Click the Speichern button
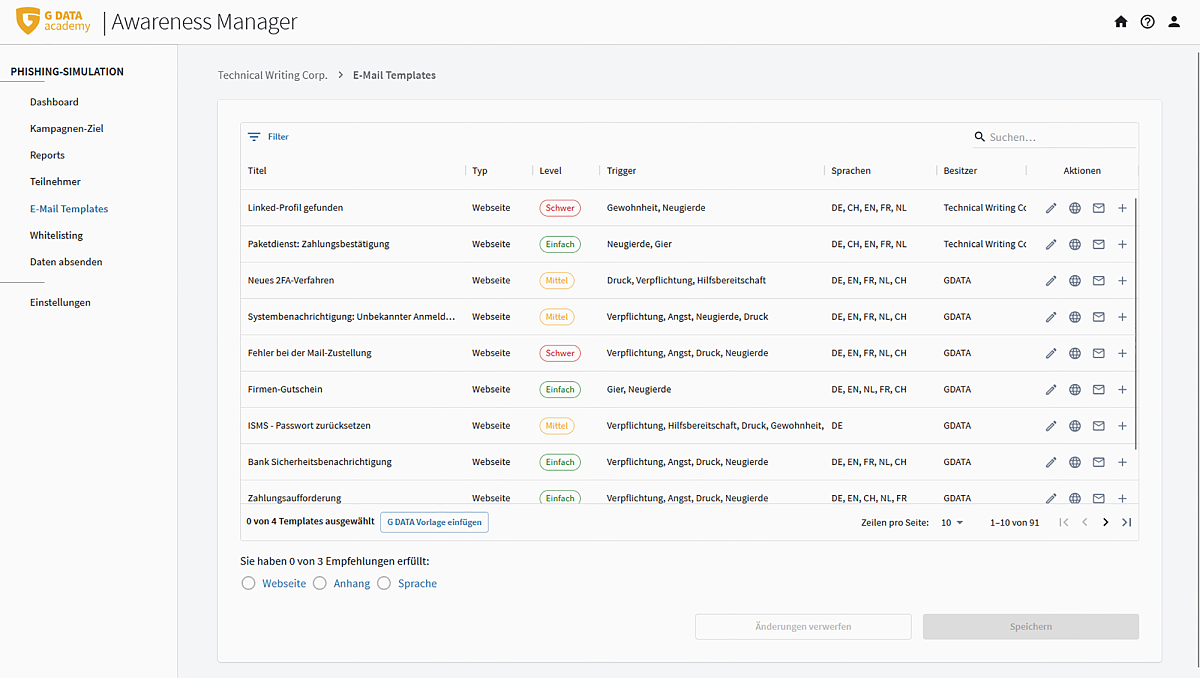Image resolution: width=1200 pixels, height=678 pixels. tap(1031, 627)
